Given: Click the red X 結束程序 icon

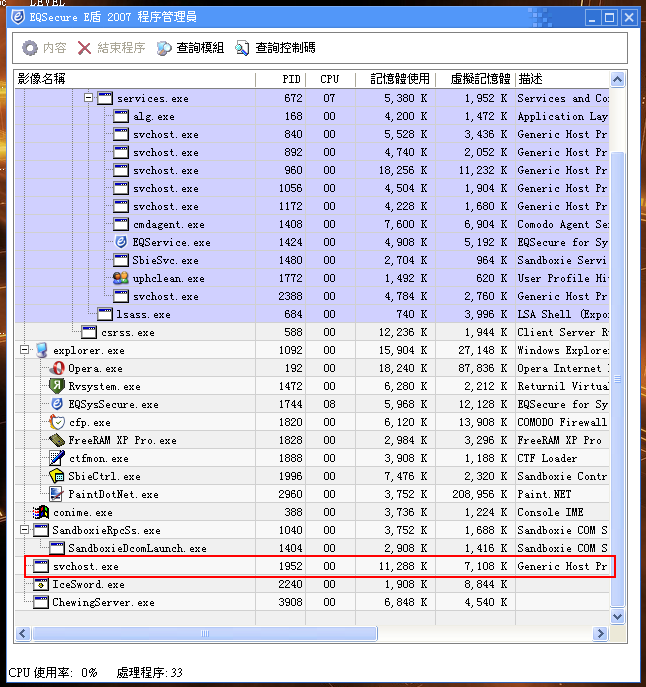Looking at the screenshot, I should tap(84, 48).
